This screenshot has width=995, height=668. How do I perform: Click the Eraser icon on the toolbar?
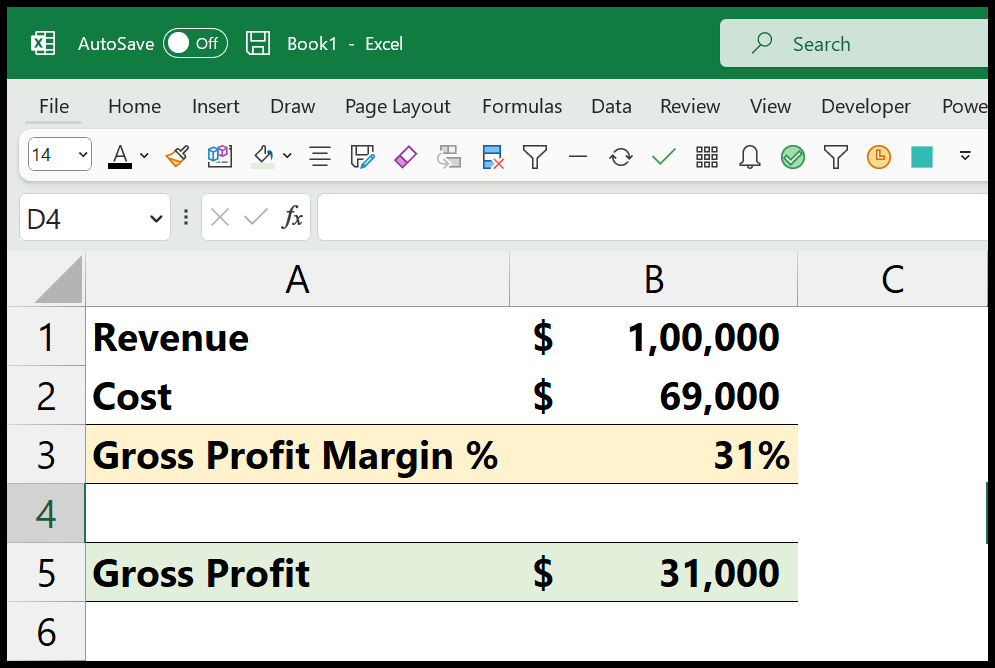click(x=405, y=156)
